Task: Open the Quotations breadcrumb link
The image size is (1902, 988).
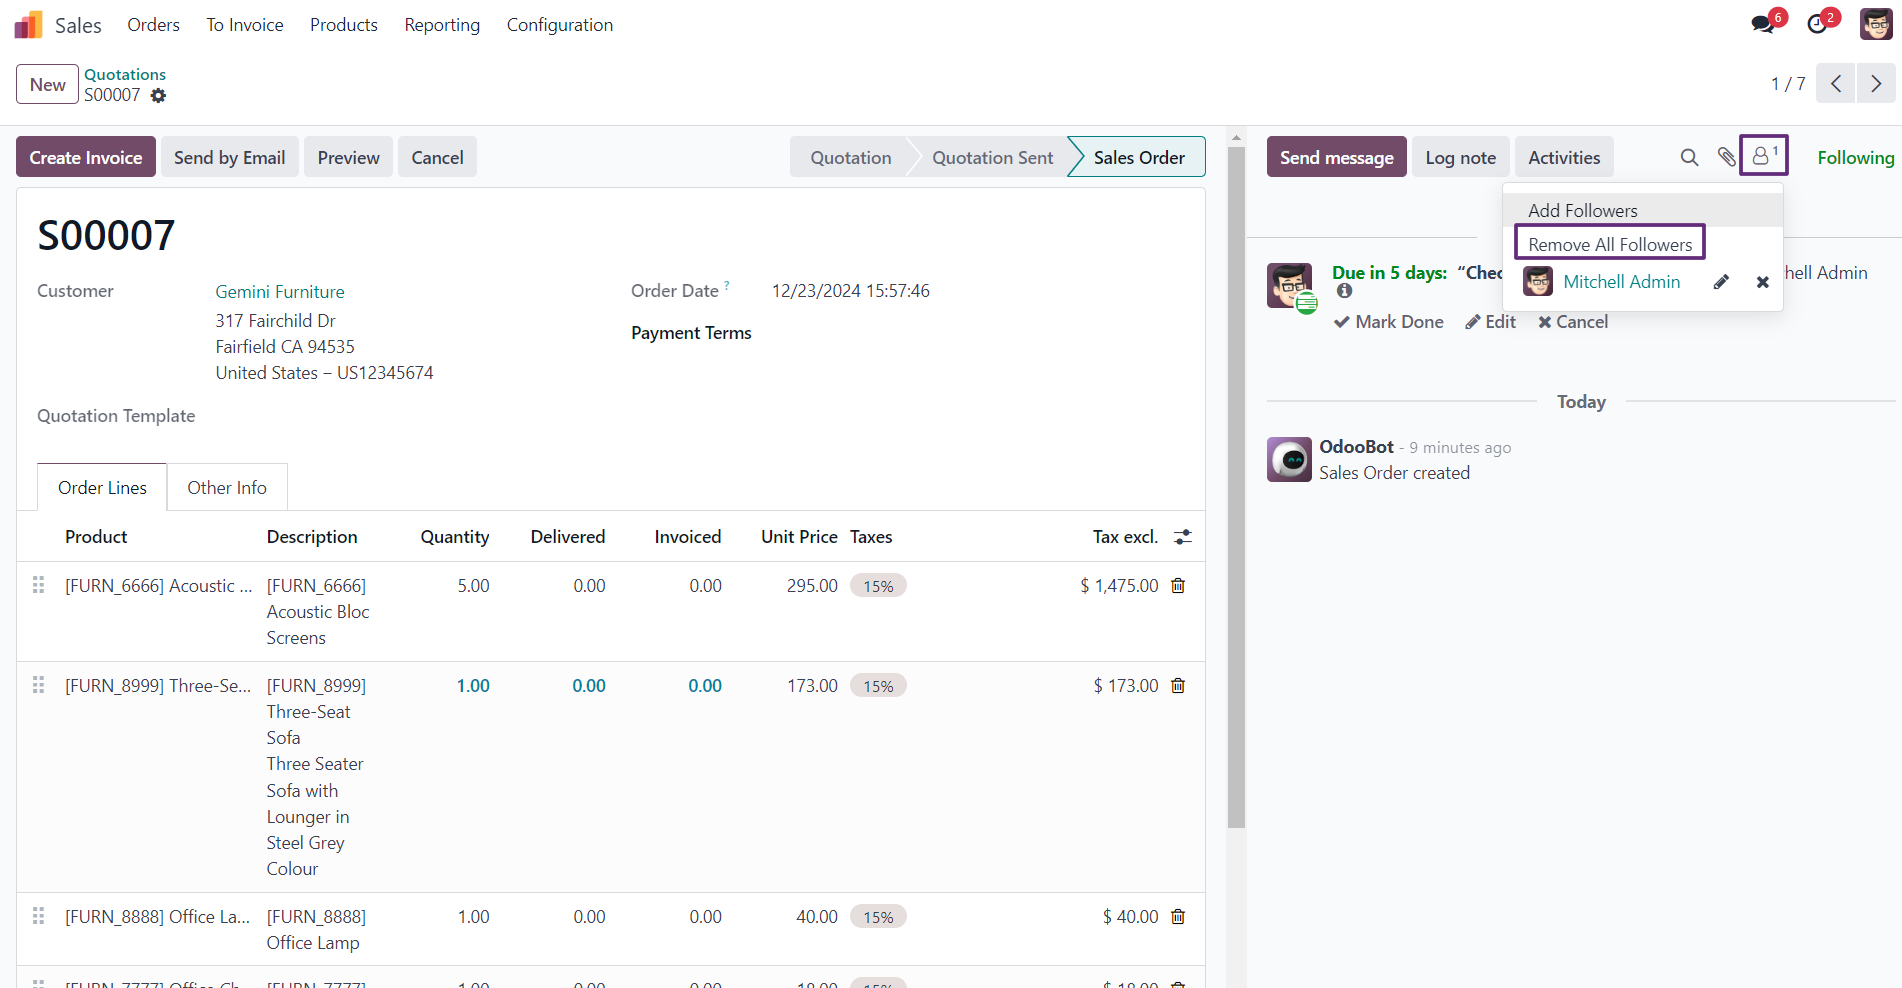Action: [x=125, y=74]
